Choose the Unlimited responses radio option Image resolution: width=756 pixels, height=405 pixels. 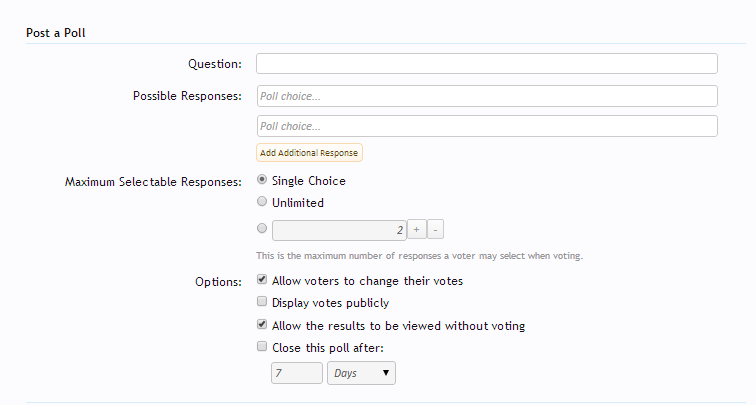pos(263,202)
